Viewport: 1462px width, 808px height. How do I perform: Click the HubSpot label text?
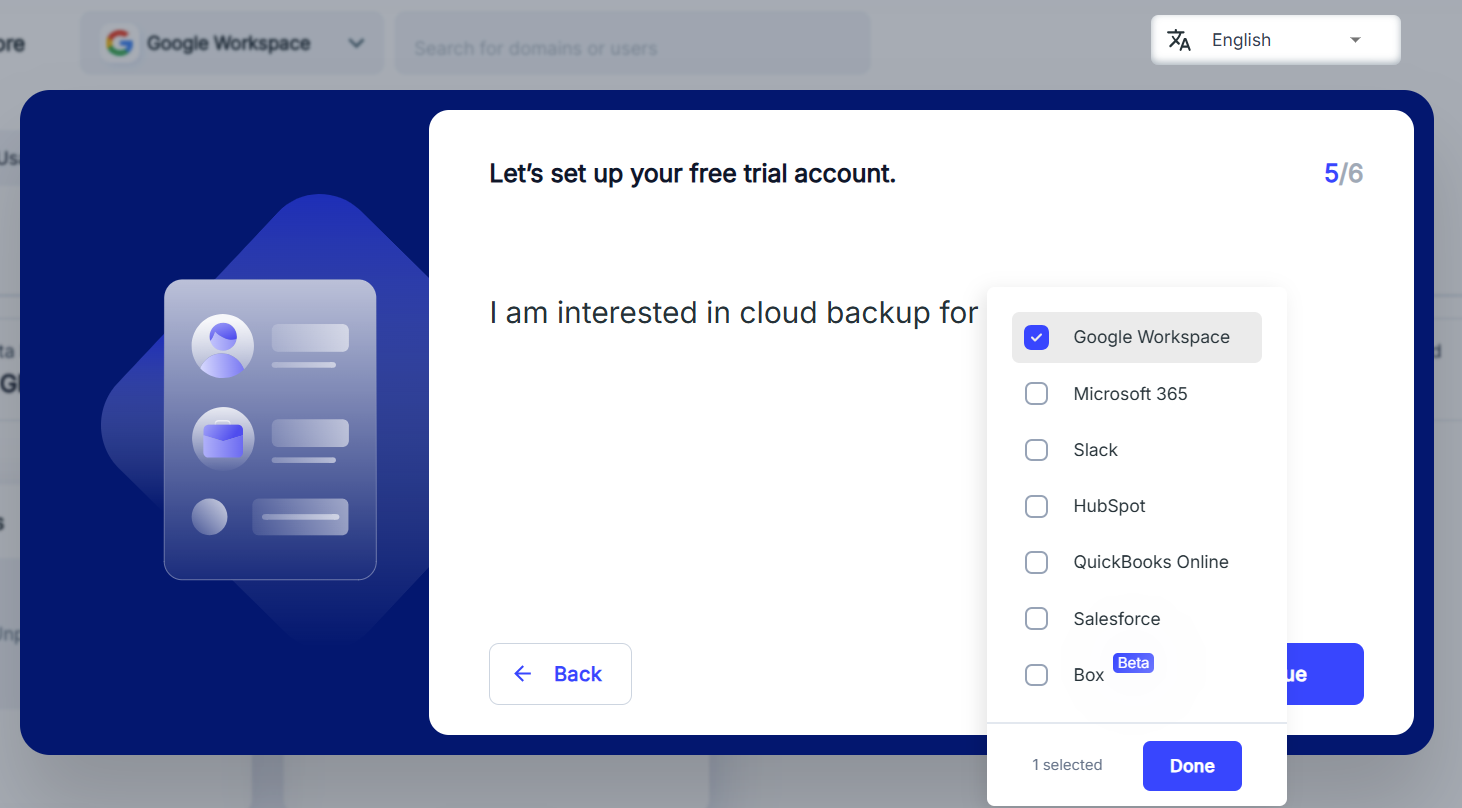pyautogui.click(x=1110, y=506)
